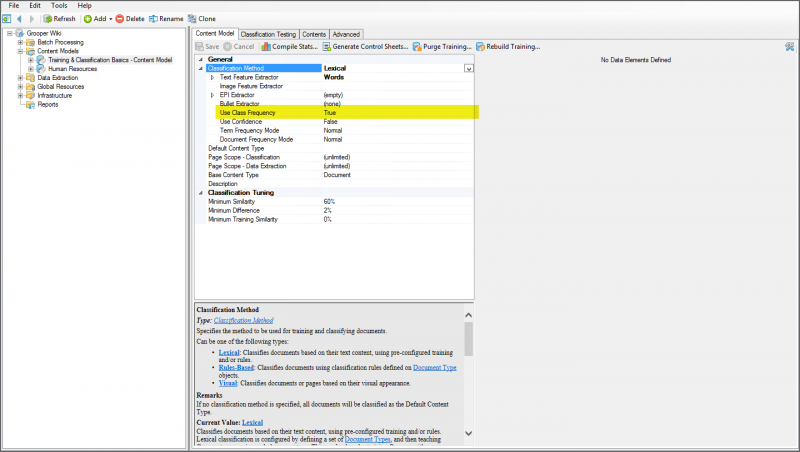This screenshot has width=800, height=452.
Task: Click the Rebuild Training button
Action: 511,46
